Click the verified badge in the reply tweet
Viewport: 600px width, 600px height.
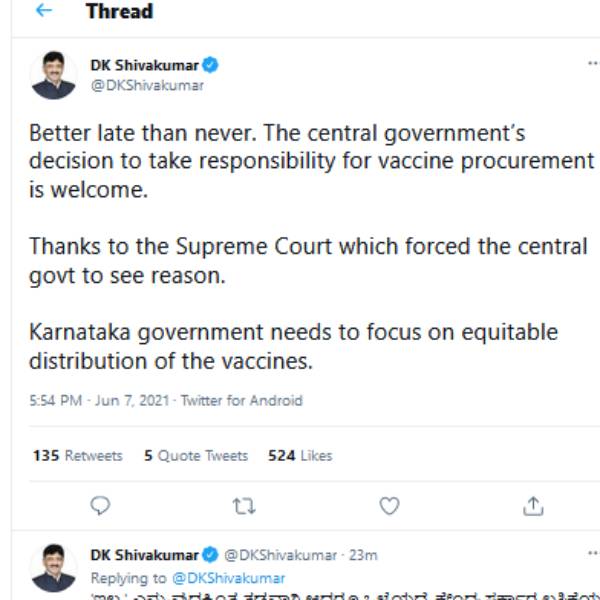pos(211,555)
